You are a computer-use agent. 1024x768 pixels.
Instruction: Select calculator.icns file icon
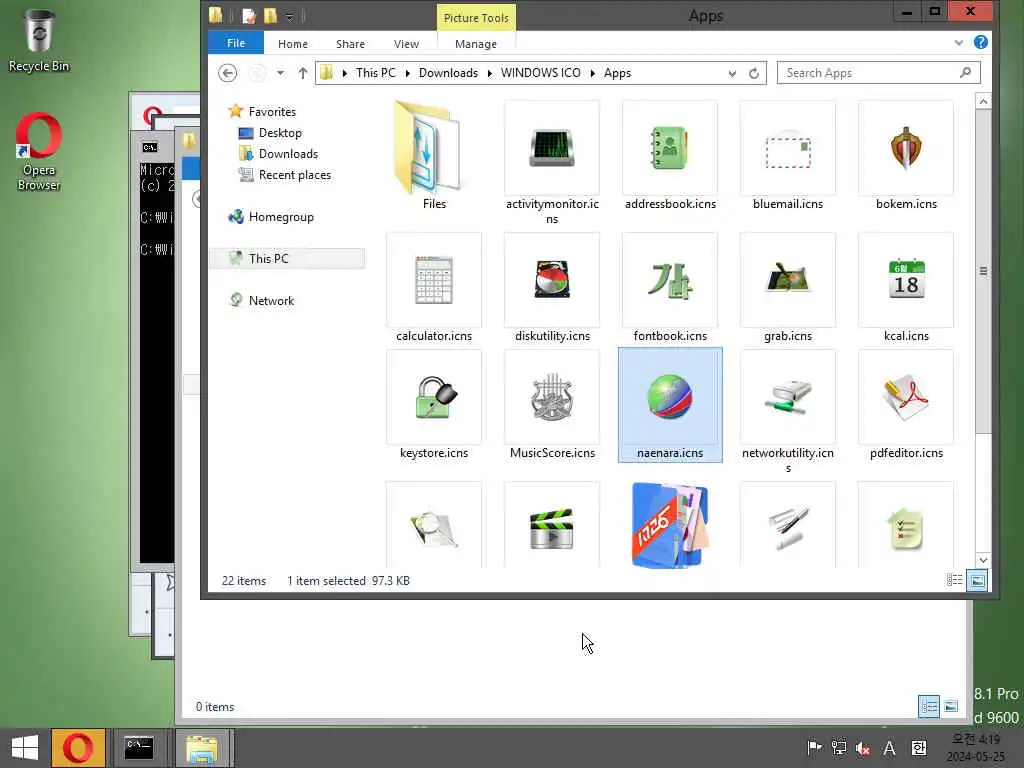(x=434, y=280)
